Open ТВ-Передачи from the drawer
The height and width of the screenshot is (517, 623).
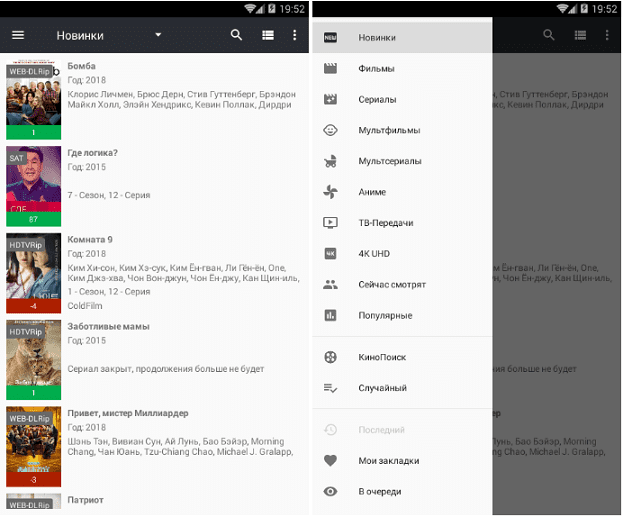pyautogui.click(x=385, y=223)
